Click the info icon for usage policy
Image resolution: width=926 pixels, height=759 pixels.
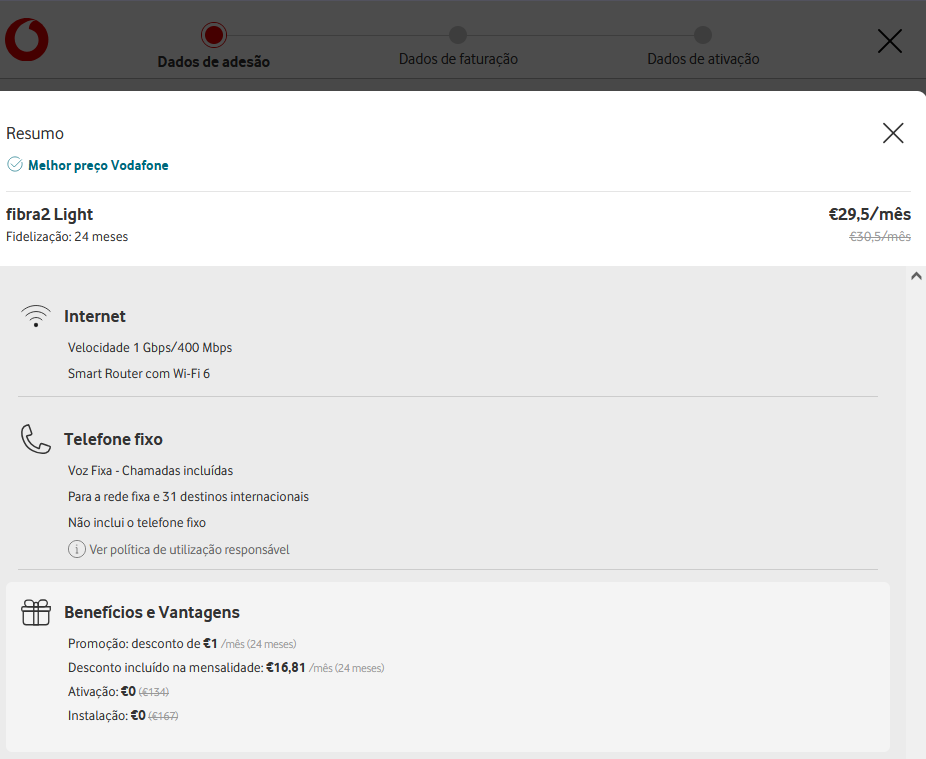77,549
